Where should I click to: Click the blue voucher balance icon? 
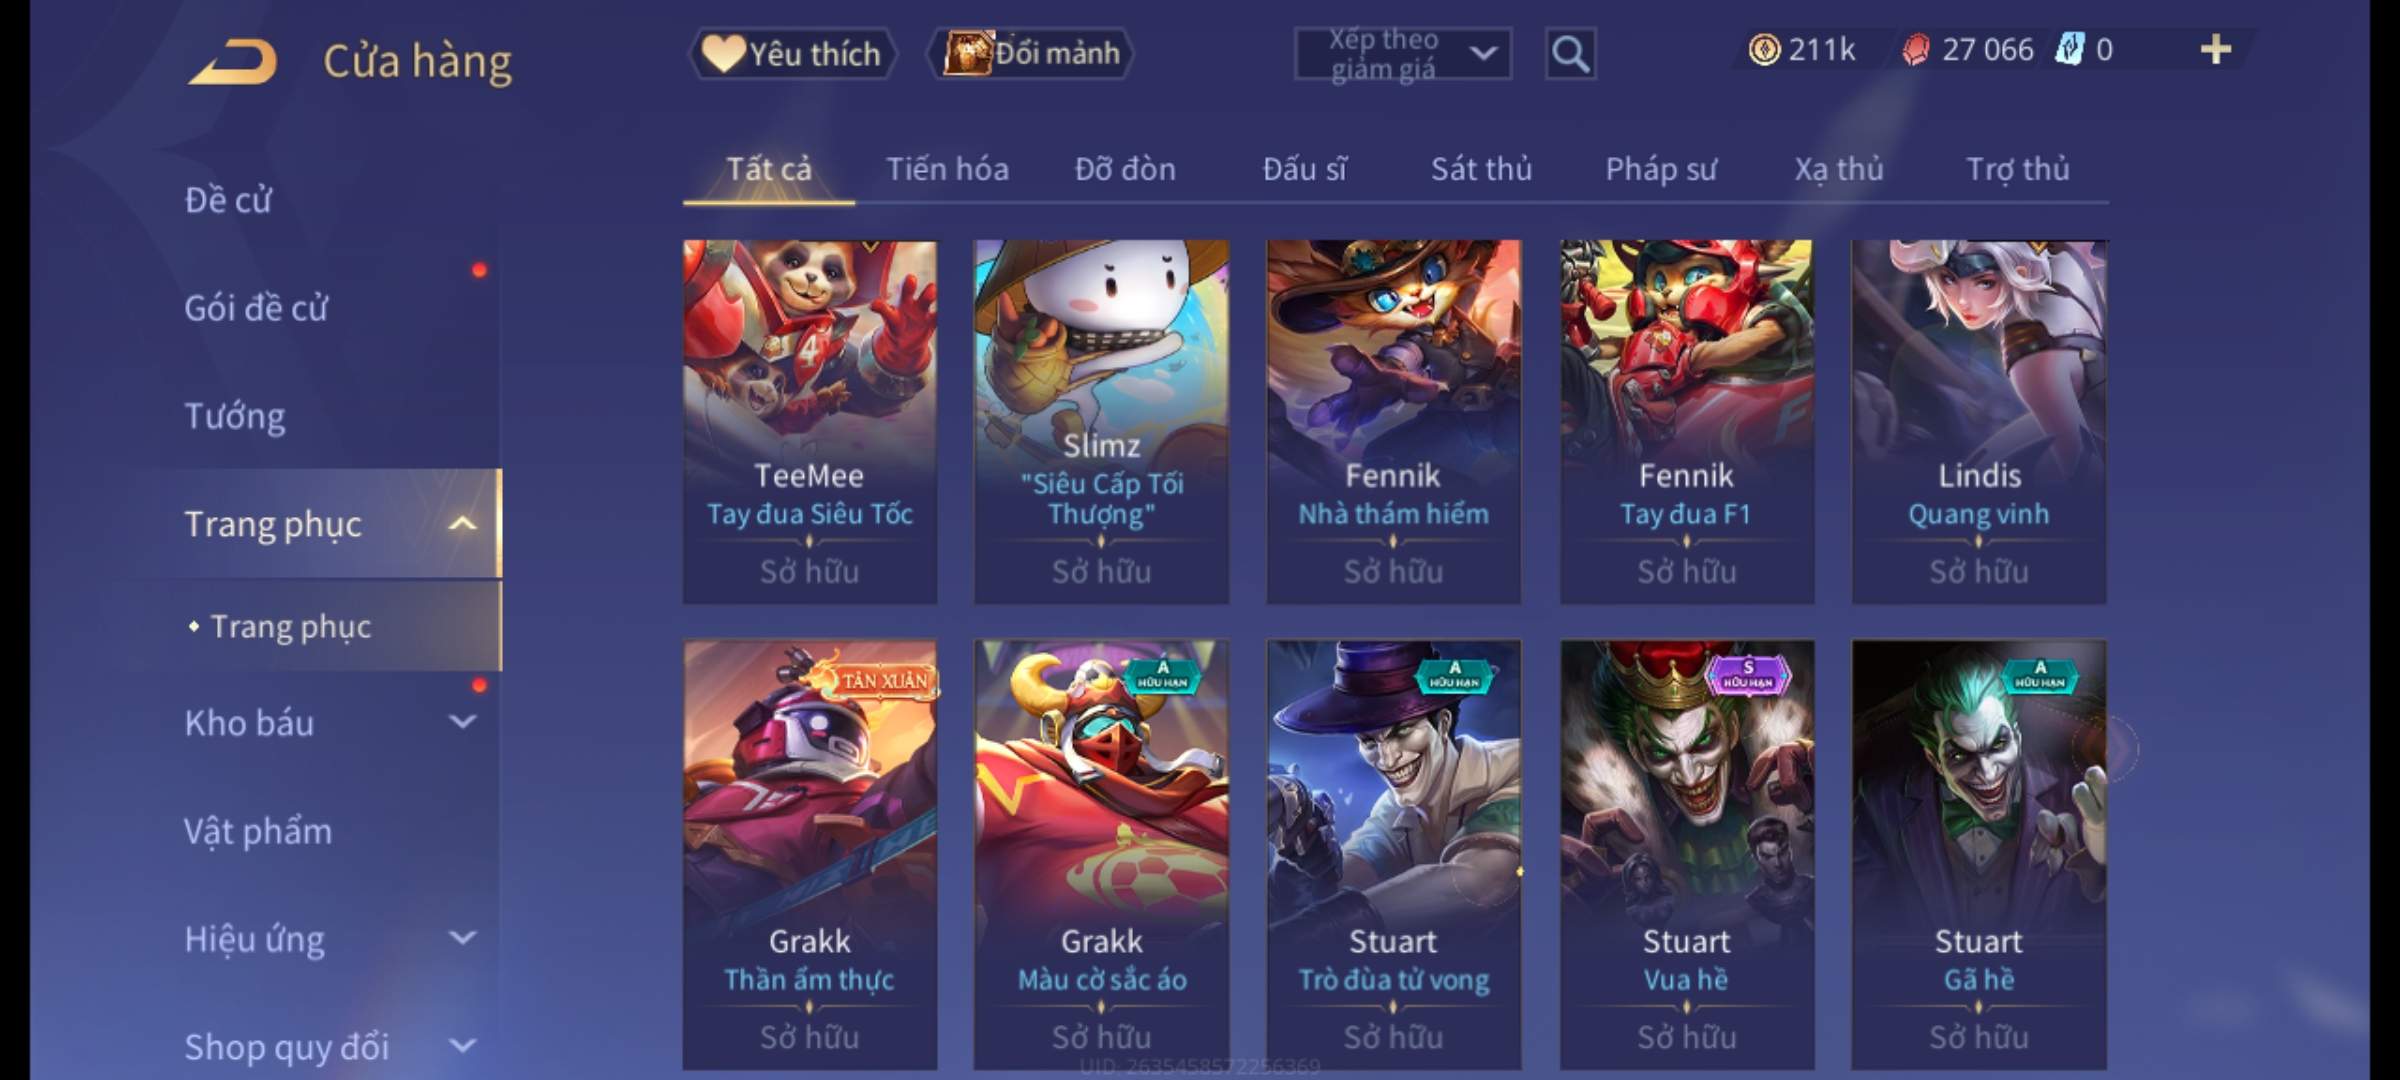[2068, 50]
